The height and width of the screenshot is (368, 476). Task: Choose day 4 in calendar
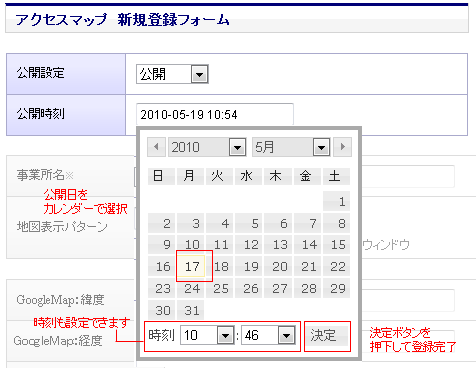tap(220, 223)
